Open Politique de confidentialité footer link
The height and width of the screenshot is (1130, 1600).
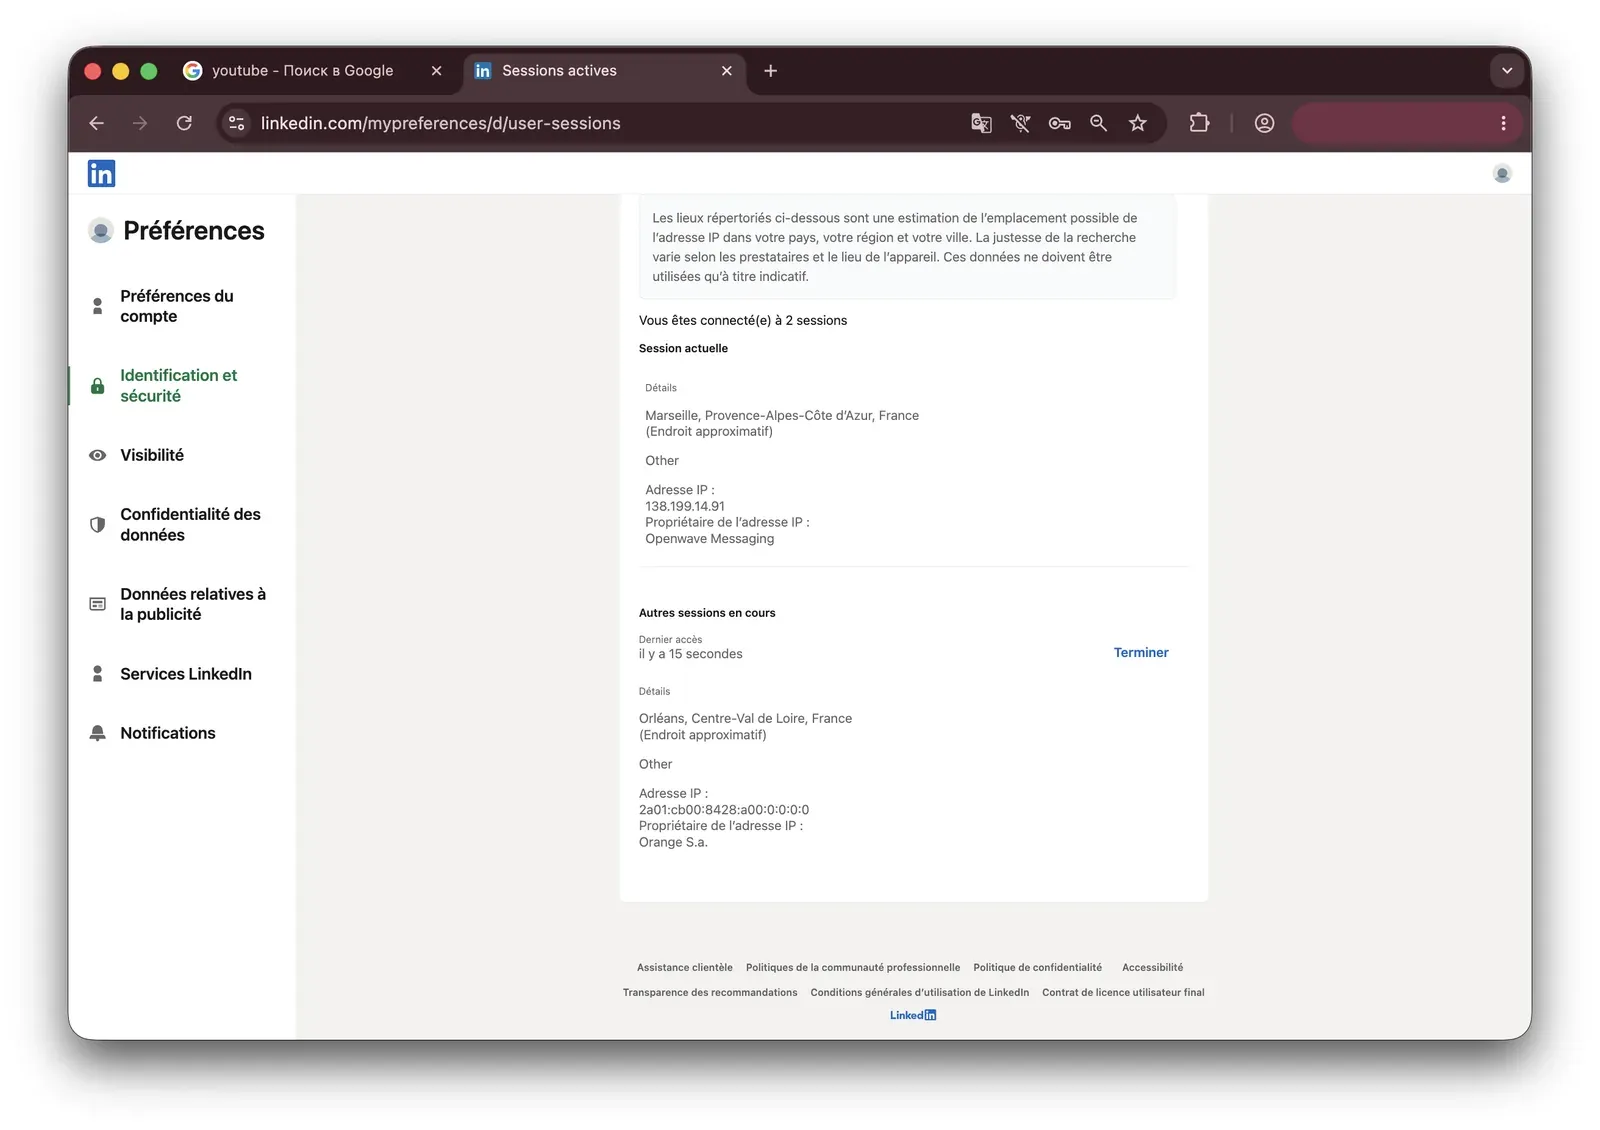tap(1038, 967)
